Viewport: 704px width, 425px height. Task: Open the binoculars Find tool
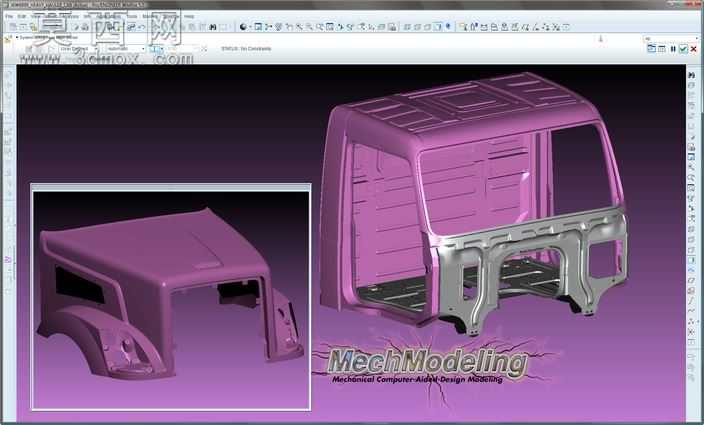pos(213,27)
